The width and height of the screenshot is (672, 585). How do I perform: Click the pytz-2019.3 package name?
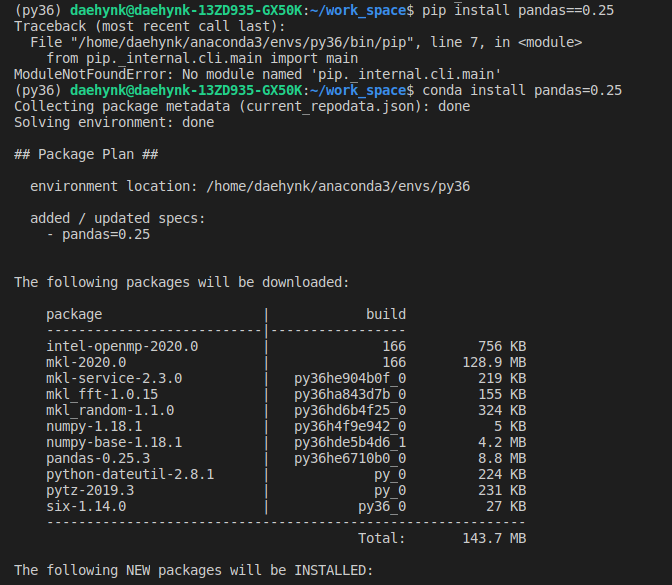90,490
